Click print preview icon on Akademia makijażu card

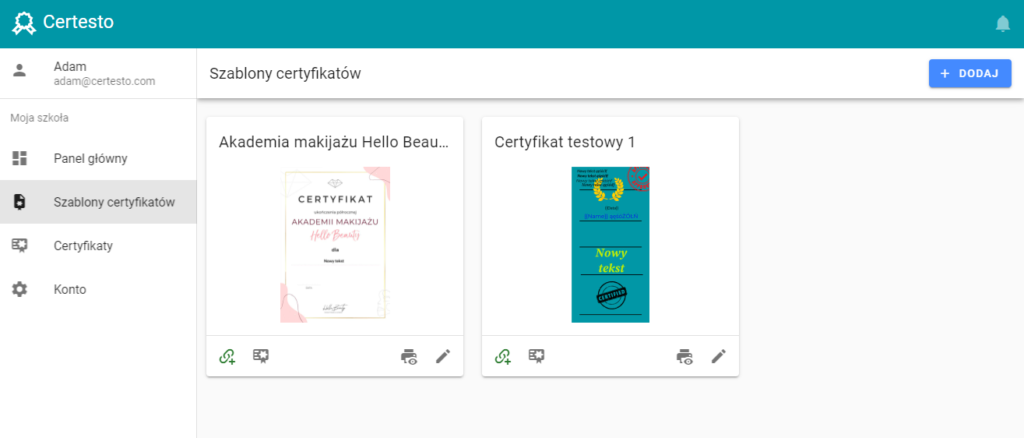tap(409, 356)
